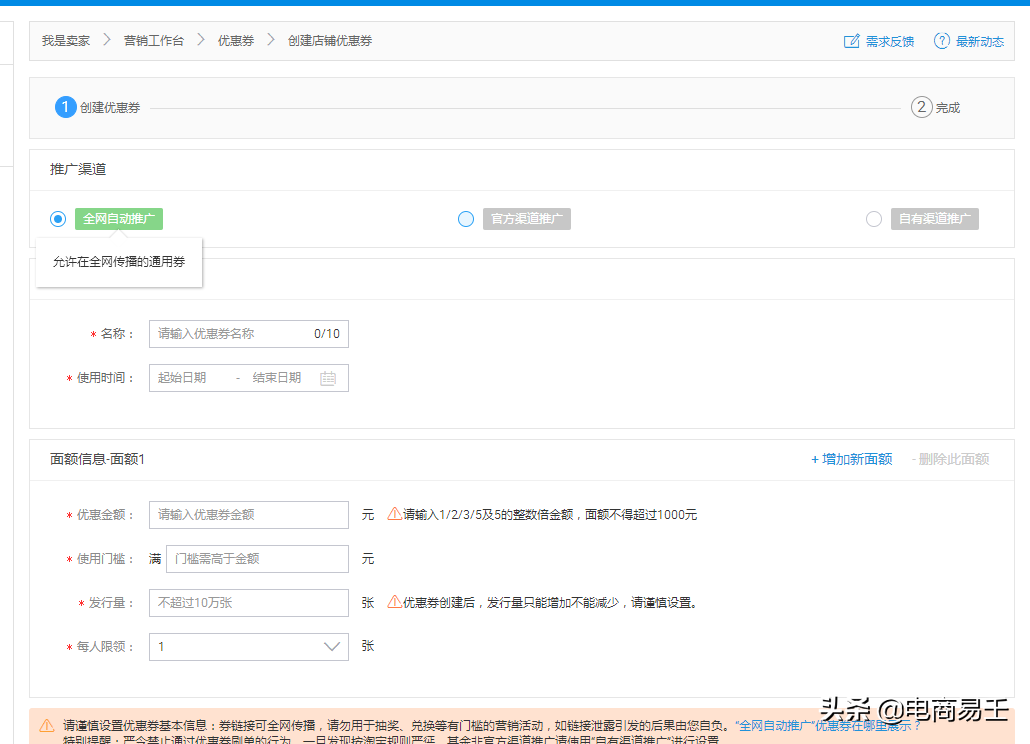
Task: Click the 删除此面额 link
Action: (x=951, y=459)
